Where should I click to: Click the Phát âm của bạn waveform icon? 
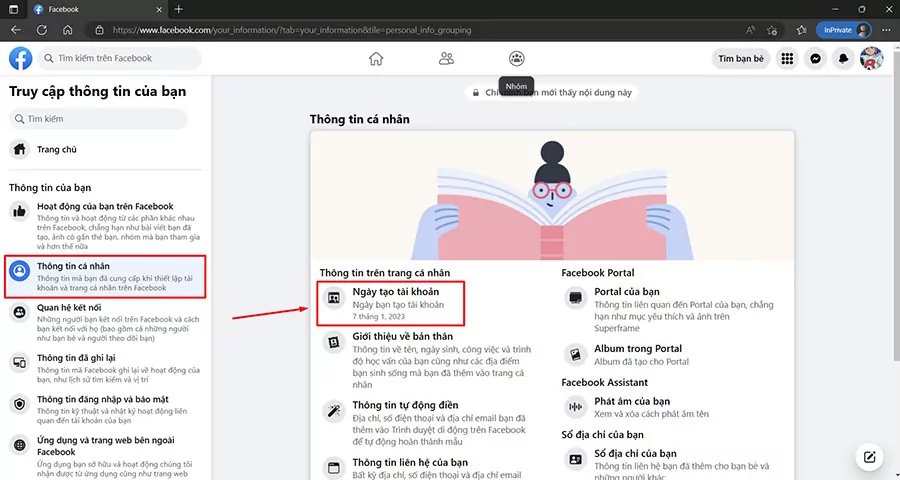coord(575,407)
